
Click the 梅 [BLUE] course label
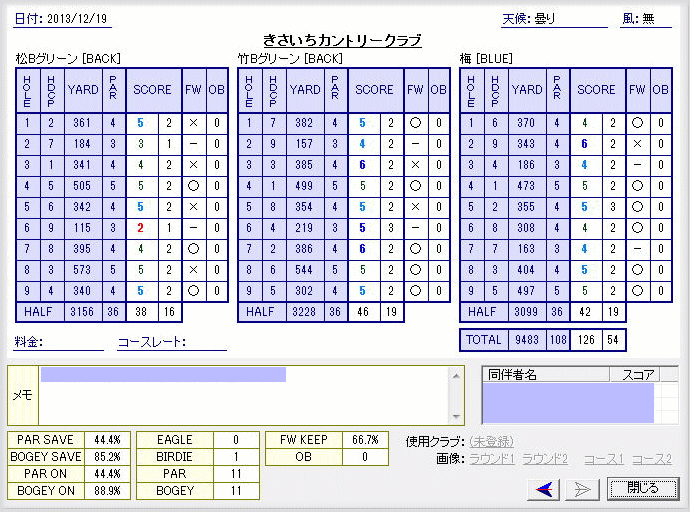pos(486,59)
